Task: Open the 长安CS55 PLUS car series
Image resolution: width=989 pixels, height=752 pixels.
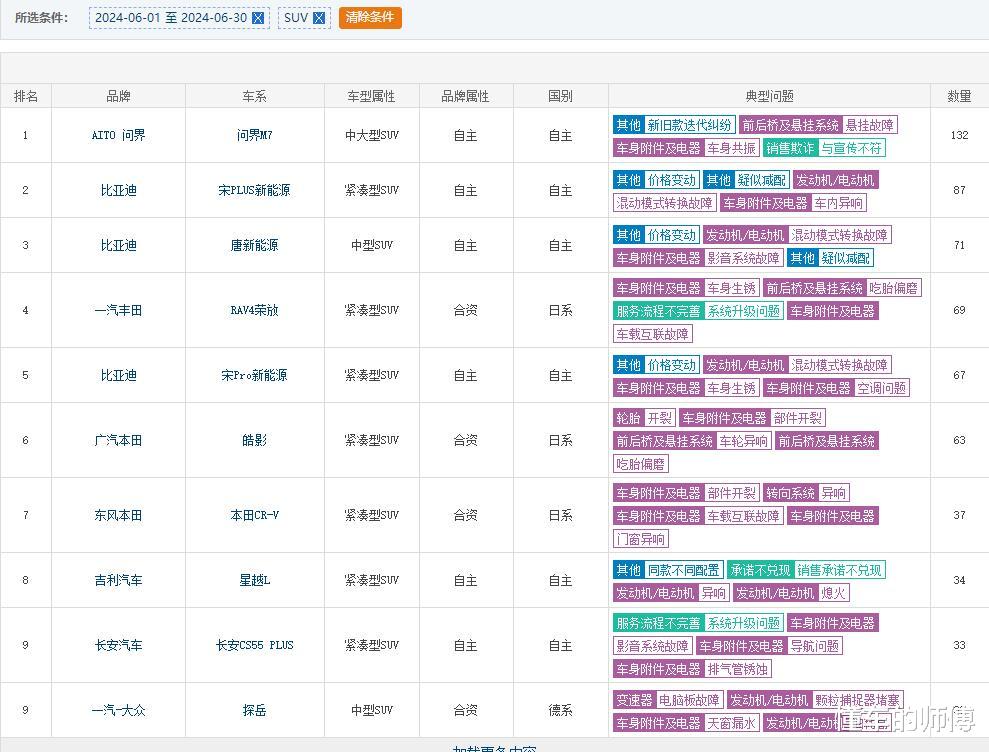Action: pos(255,645)
